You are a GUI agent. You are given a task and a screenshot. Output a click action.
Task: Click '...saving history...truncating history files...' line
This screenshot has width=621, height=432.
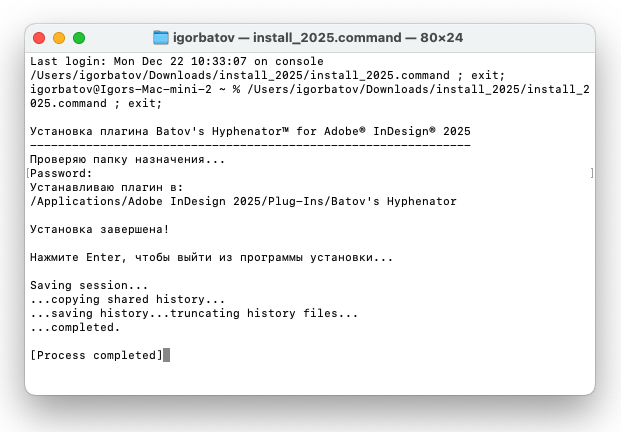click(x=194, y=313)
